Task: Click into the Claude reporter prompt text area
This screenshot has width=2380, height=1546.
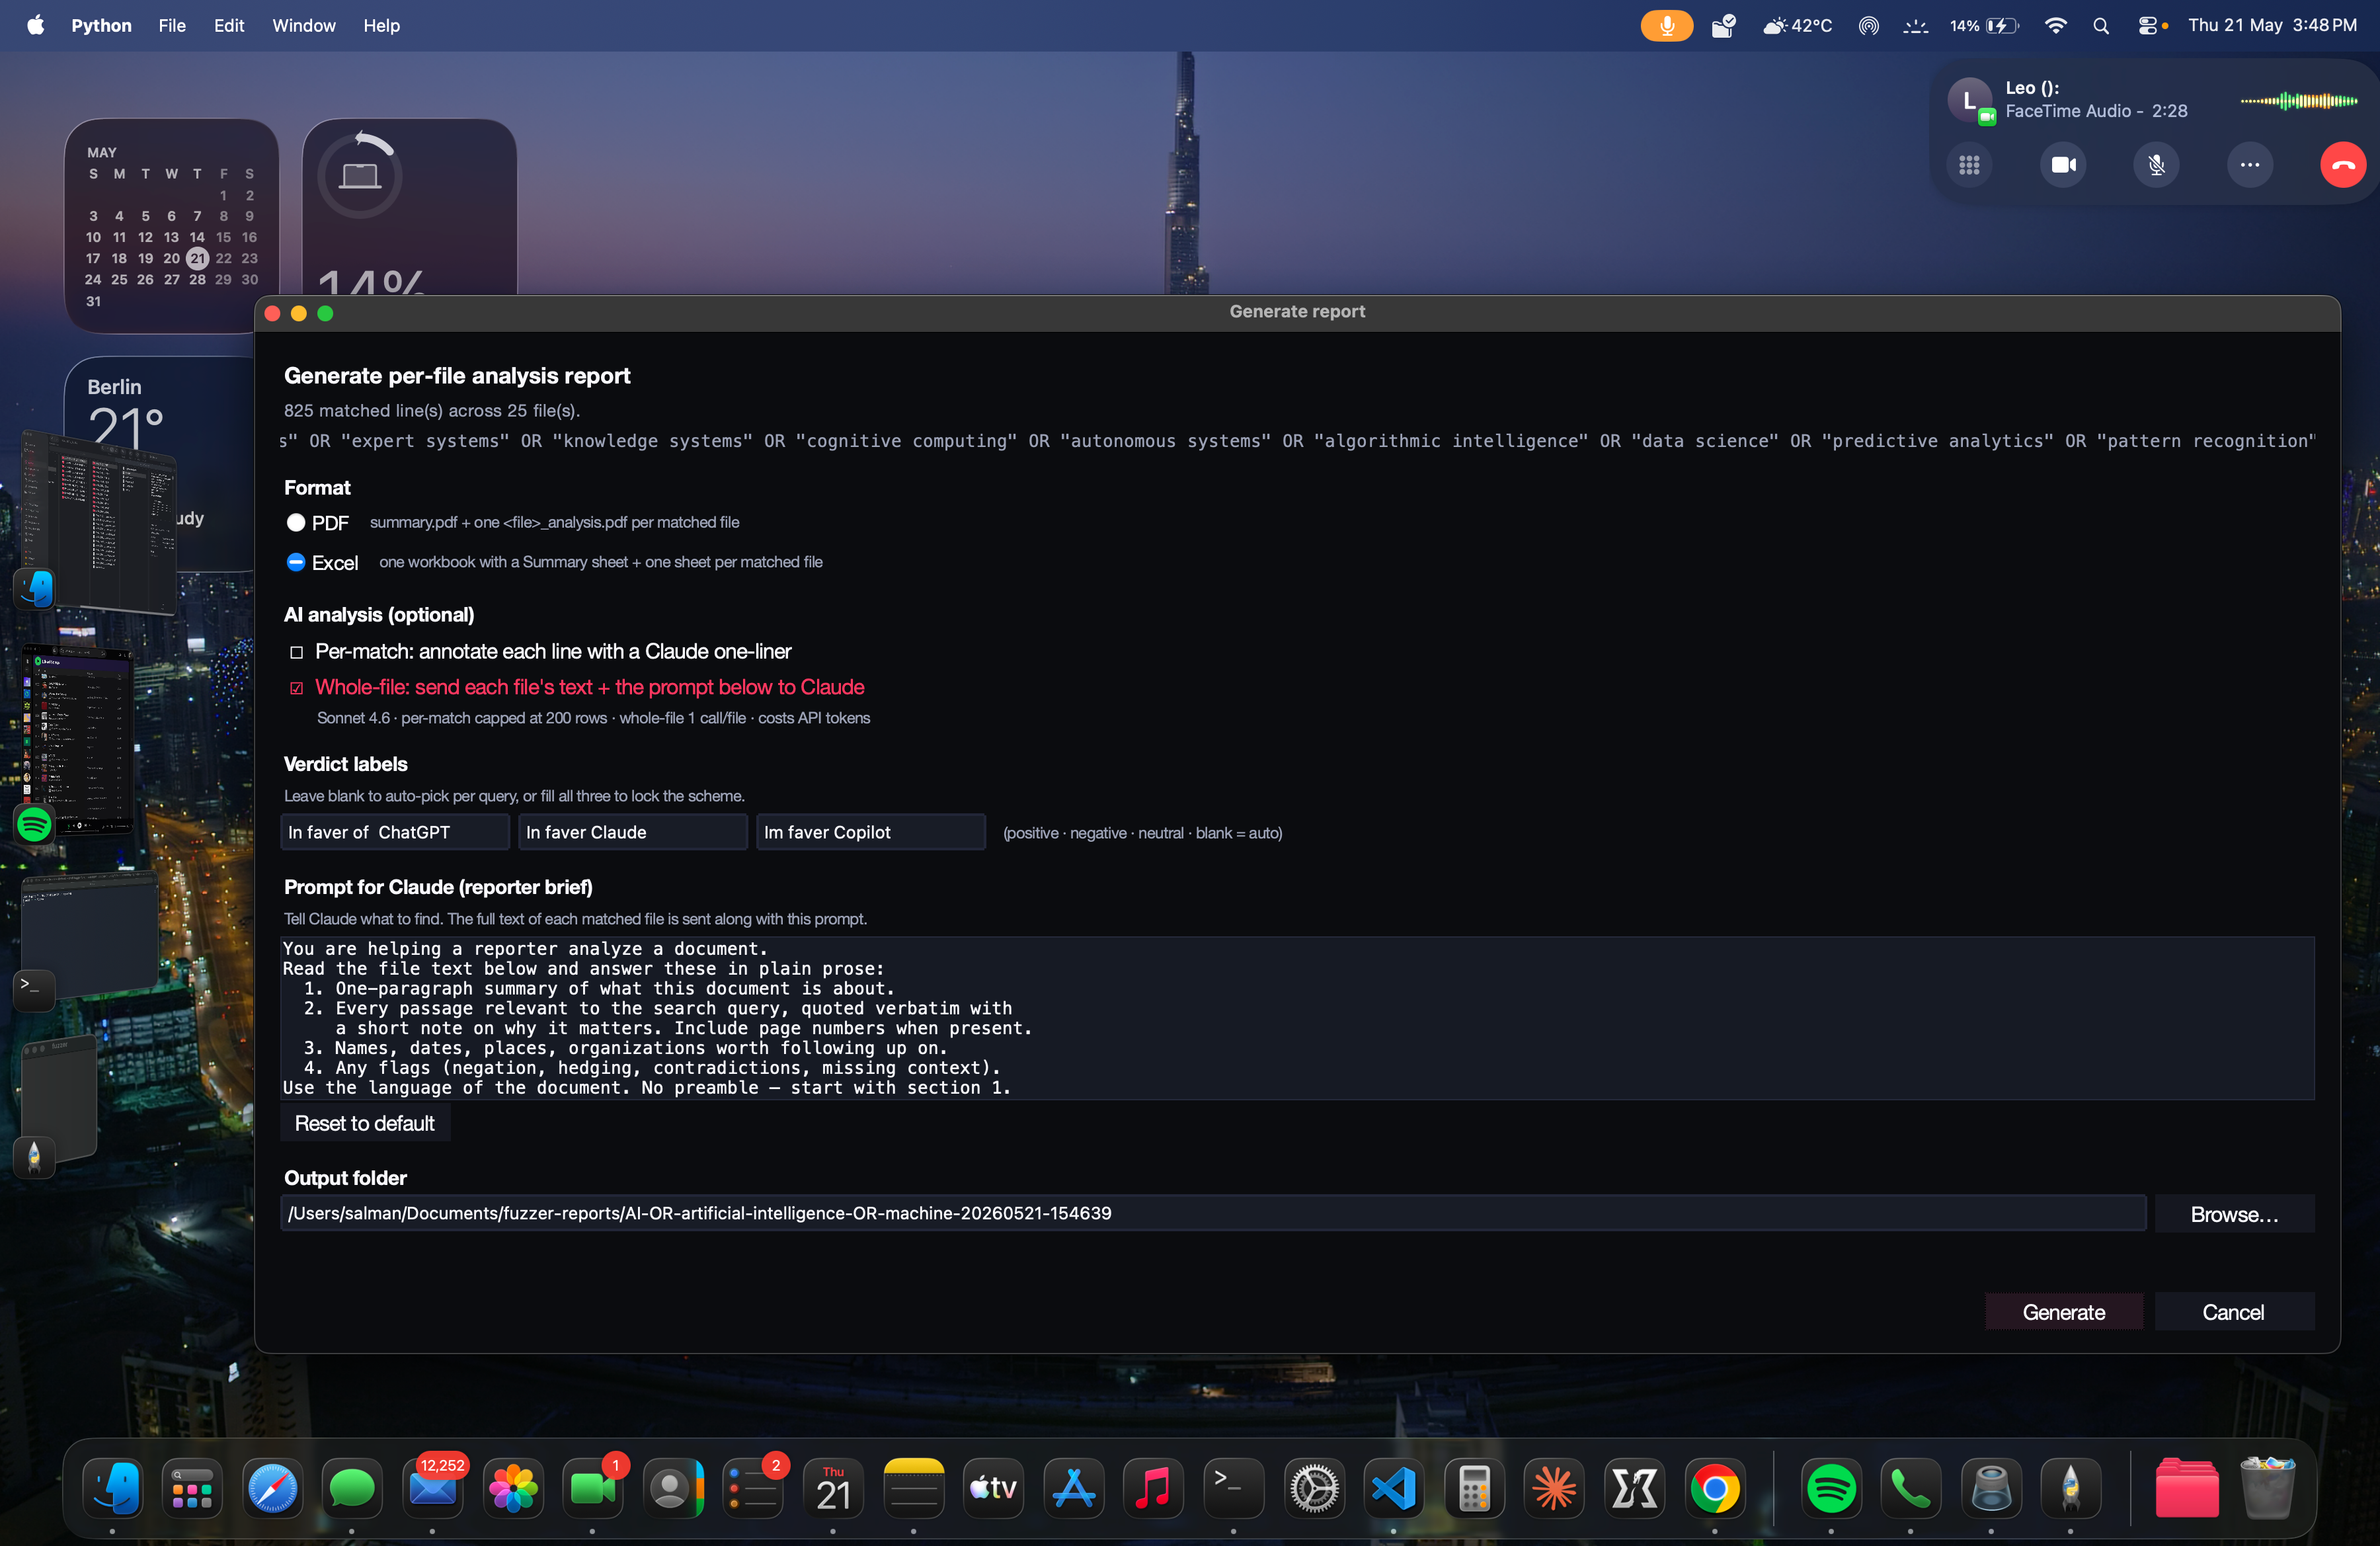Action: click(x=1298, y=1018)
